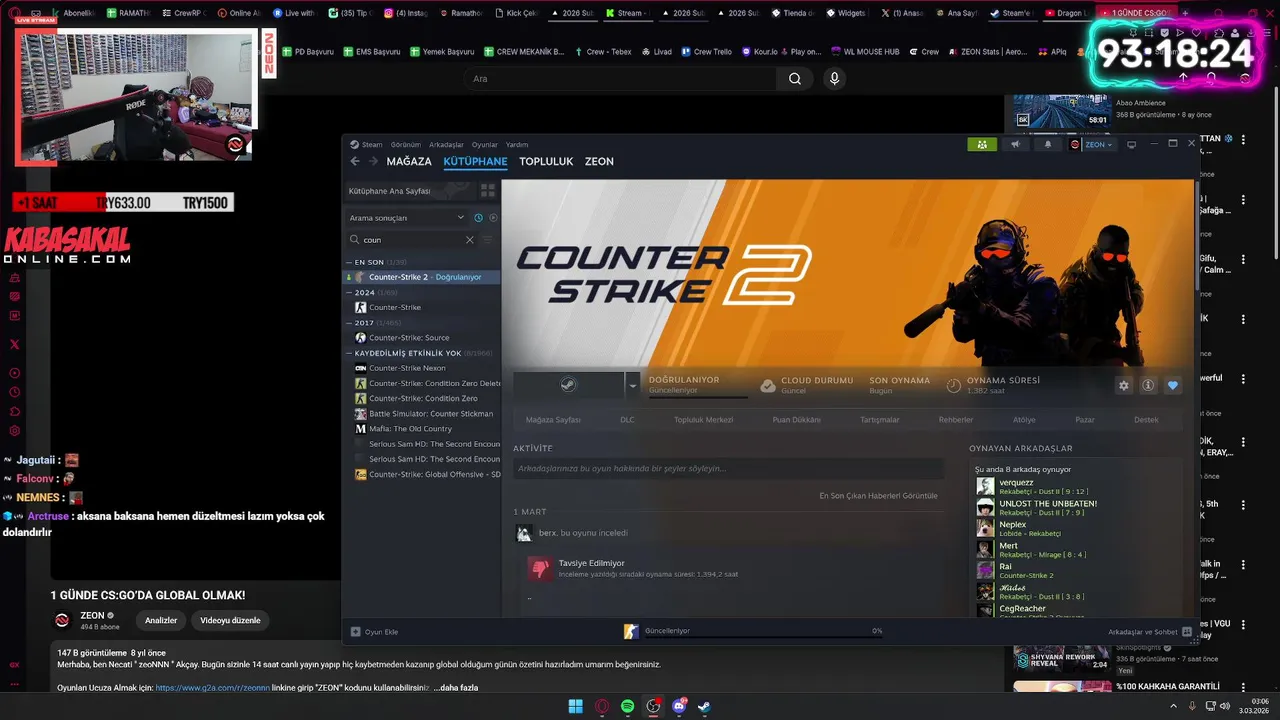Open the browser sidebar settings gear
The width and height of the screenshot is (1280, 720).
pos(14,431)
